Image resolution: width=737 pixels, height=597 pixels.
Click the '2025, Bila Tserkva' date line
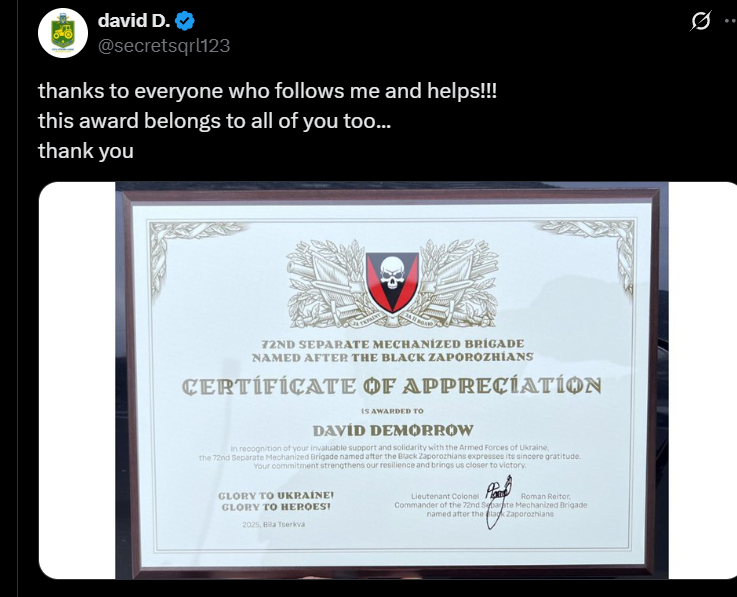click(x=274, y=524)
